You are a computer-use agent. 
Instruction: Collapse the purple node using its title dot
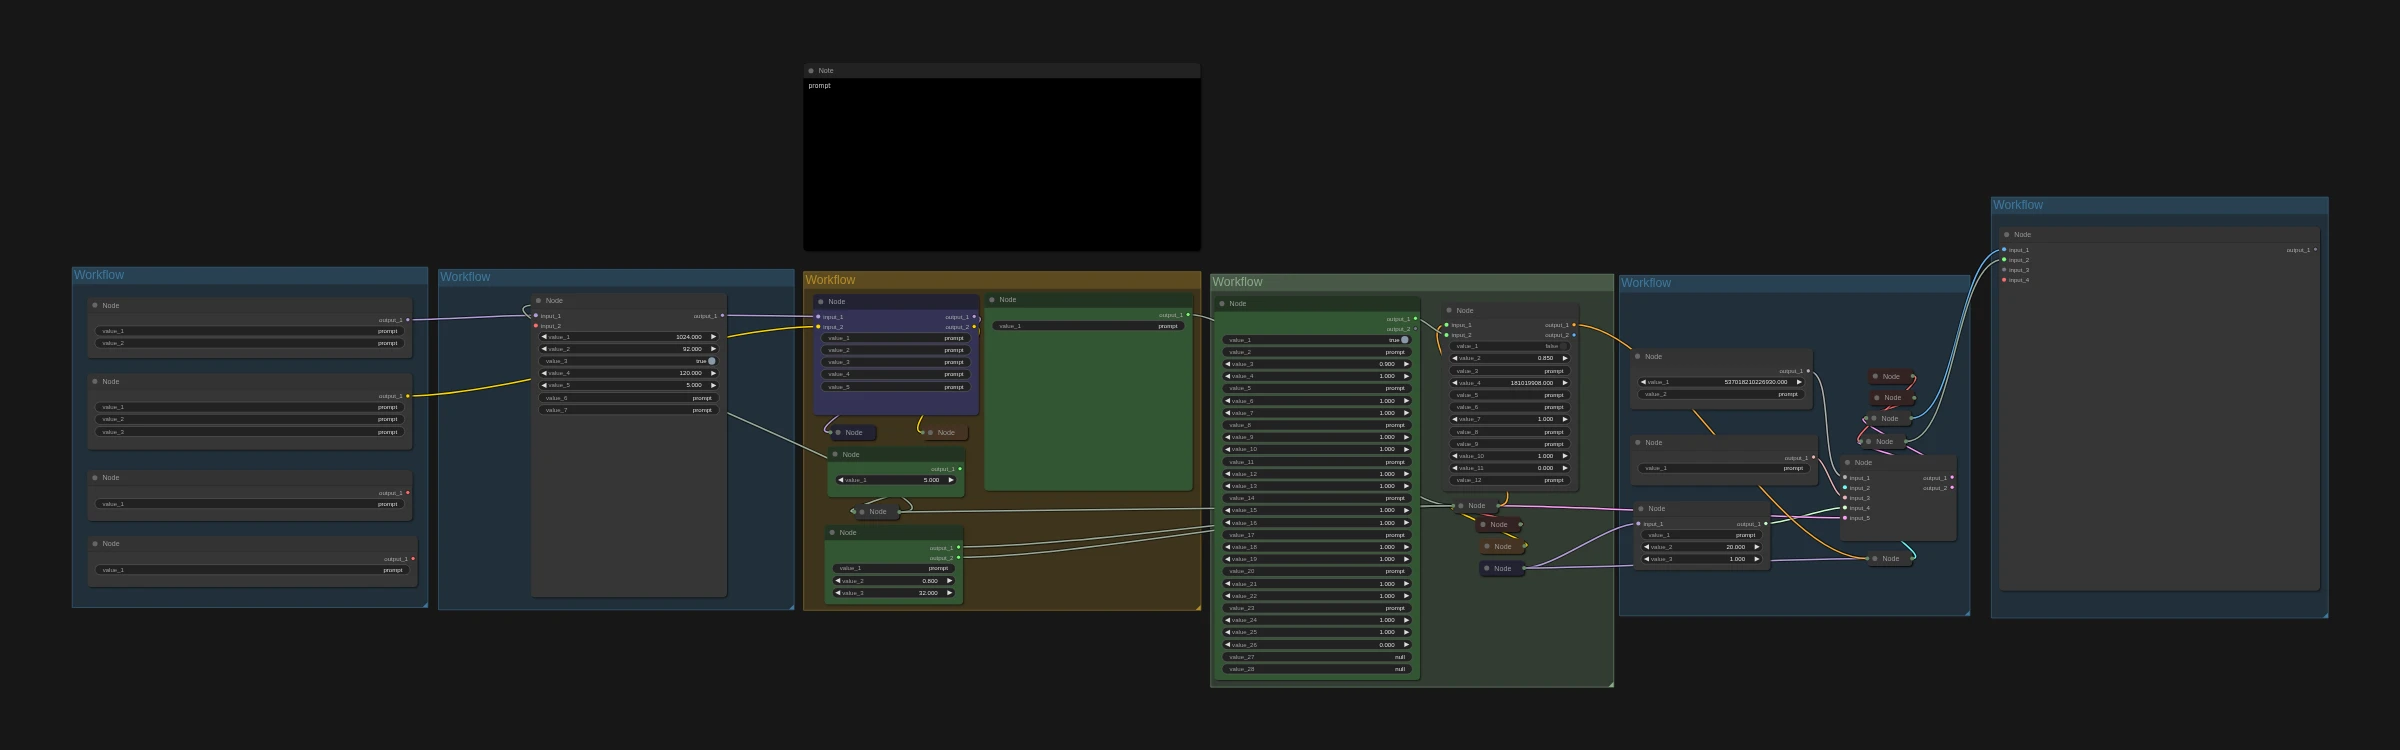pos(821,302)
